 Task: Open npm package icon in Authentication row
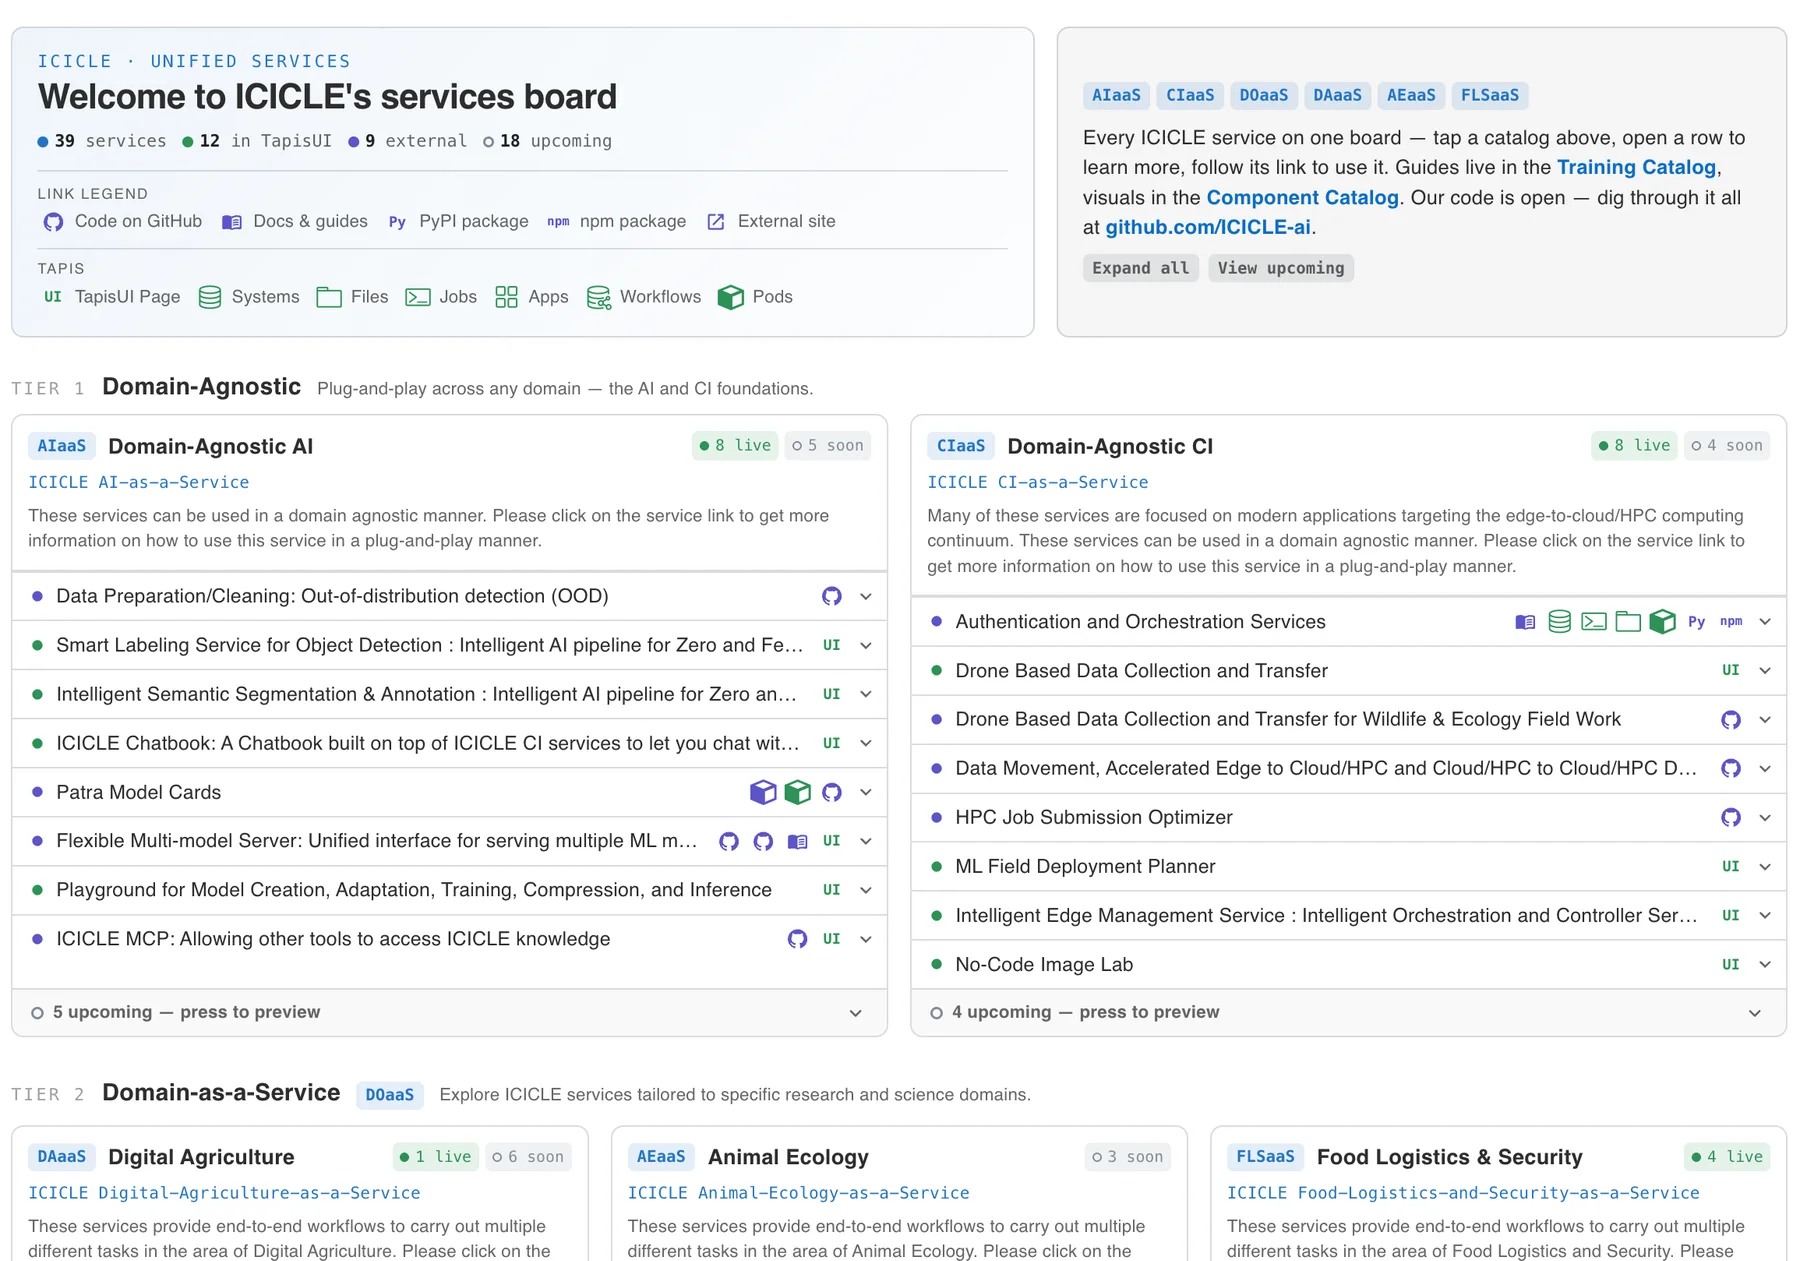[x=1731, y=622]
